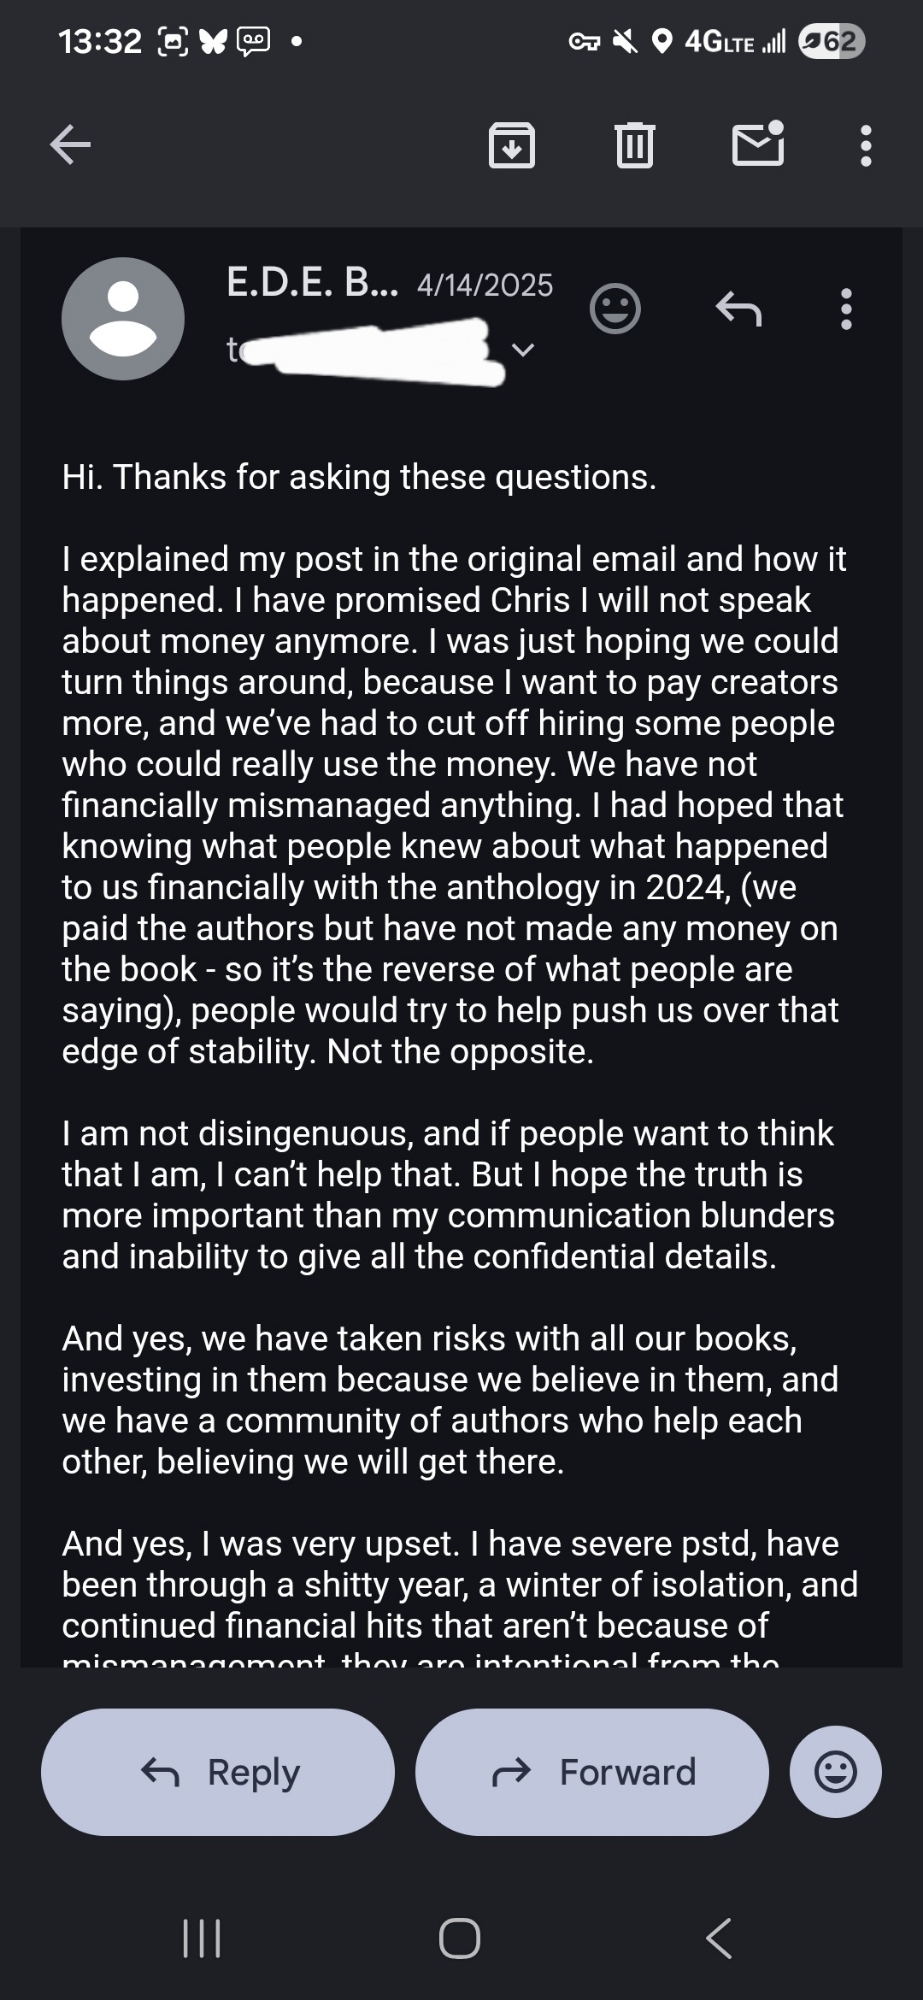
Task: Mark the email as unread
Action: (x=758, y=145)
